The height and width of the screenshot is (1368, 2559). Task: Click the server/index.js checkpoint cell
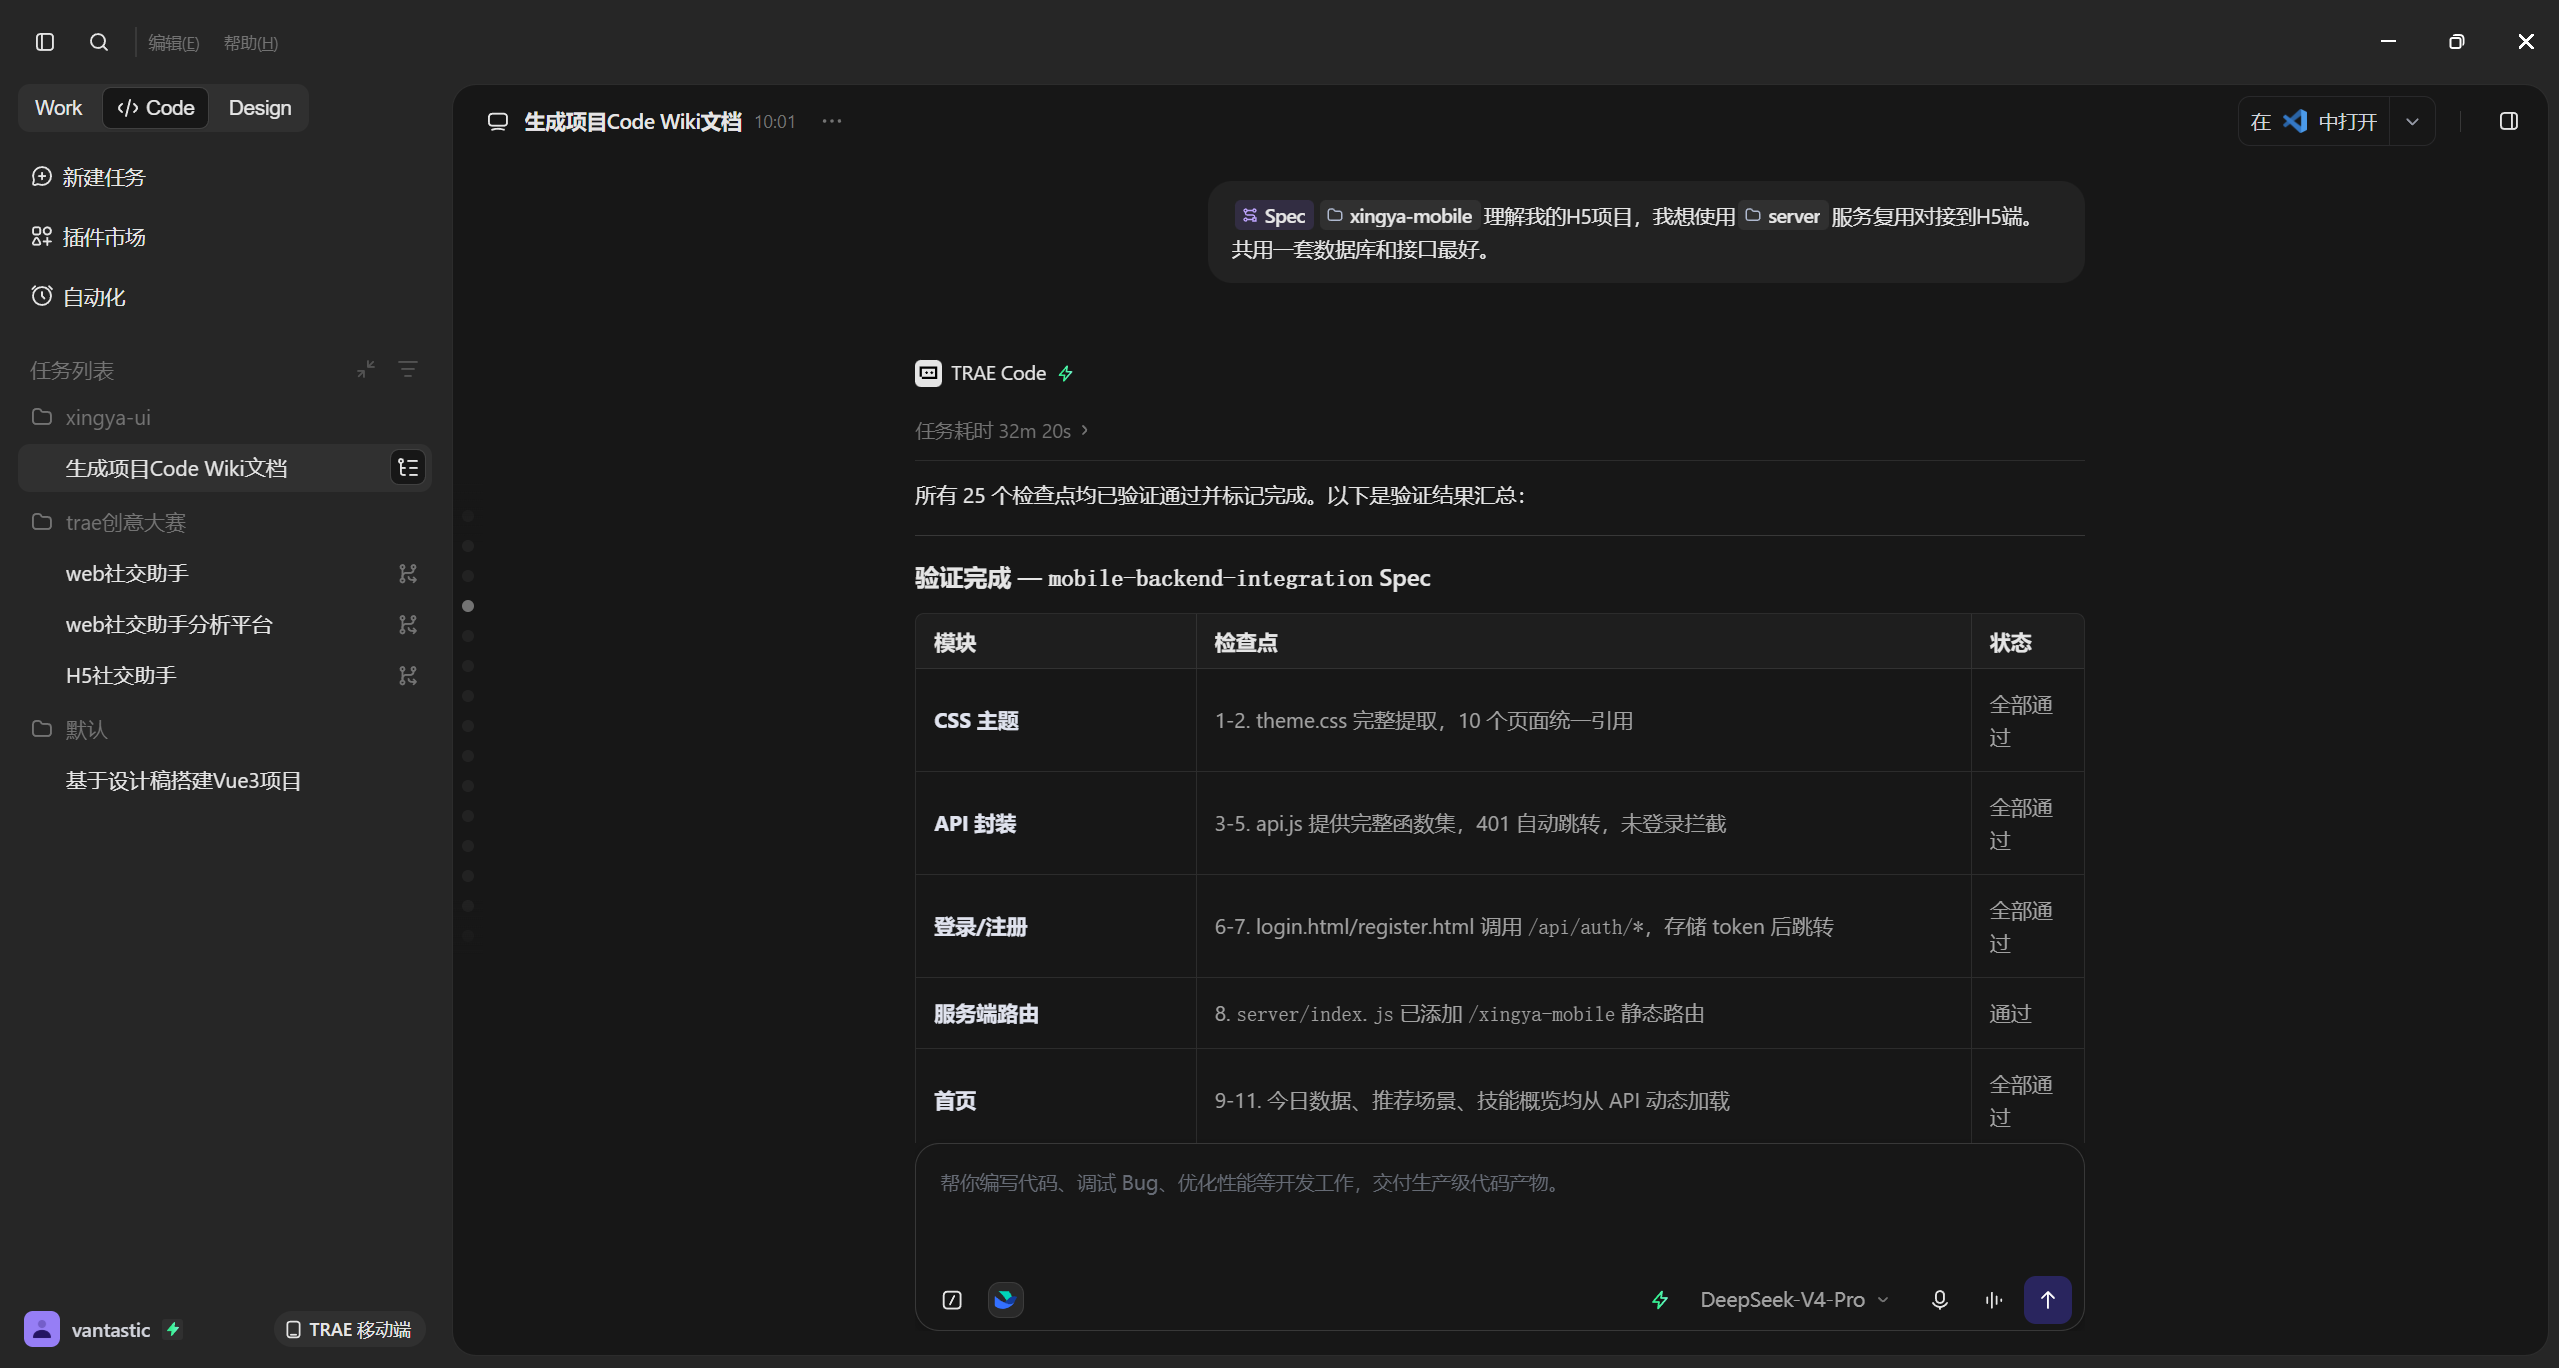click(1584, 1013)
